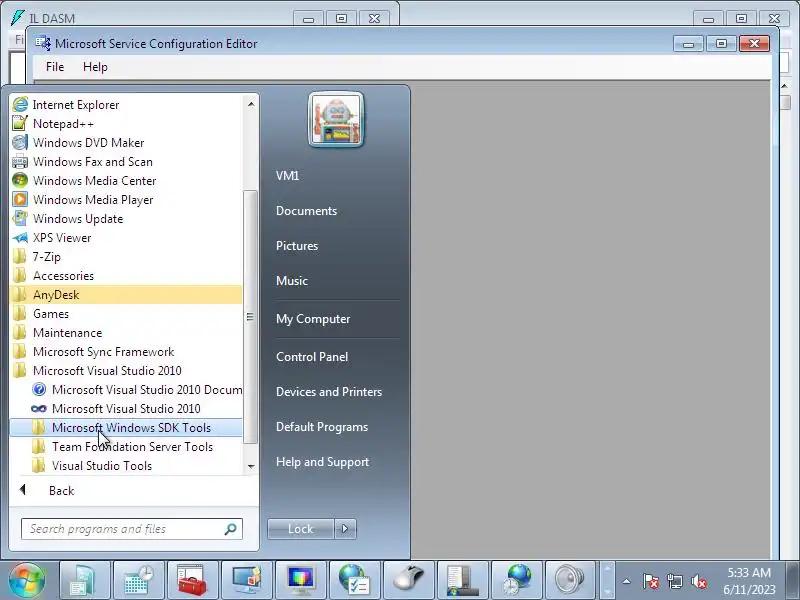Open Devices and Printers

(329, 392)
